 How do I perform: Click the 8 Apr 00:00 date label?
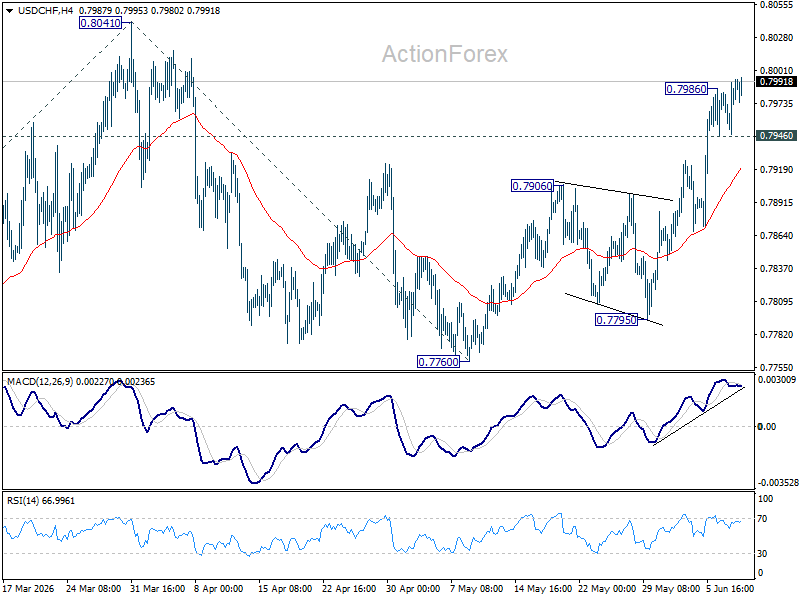(x=219, y=588)
